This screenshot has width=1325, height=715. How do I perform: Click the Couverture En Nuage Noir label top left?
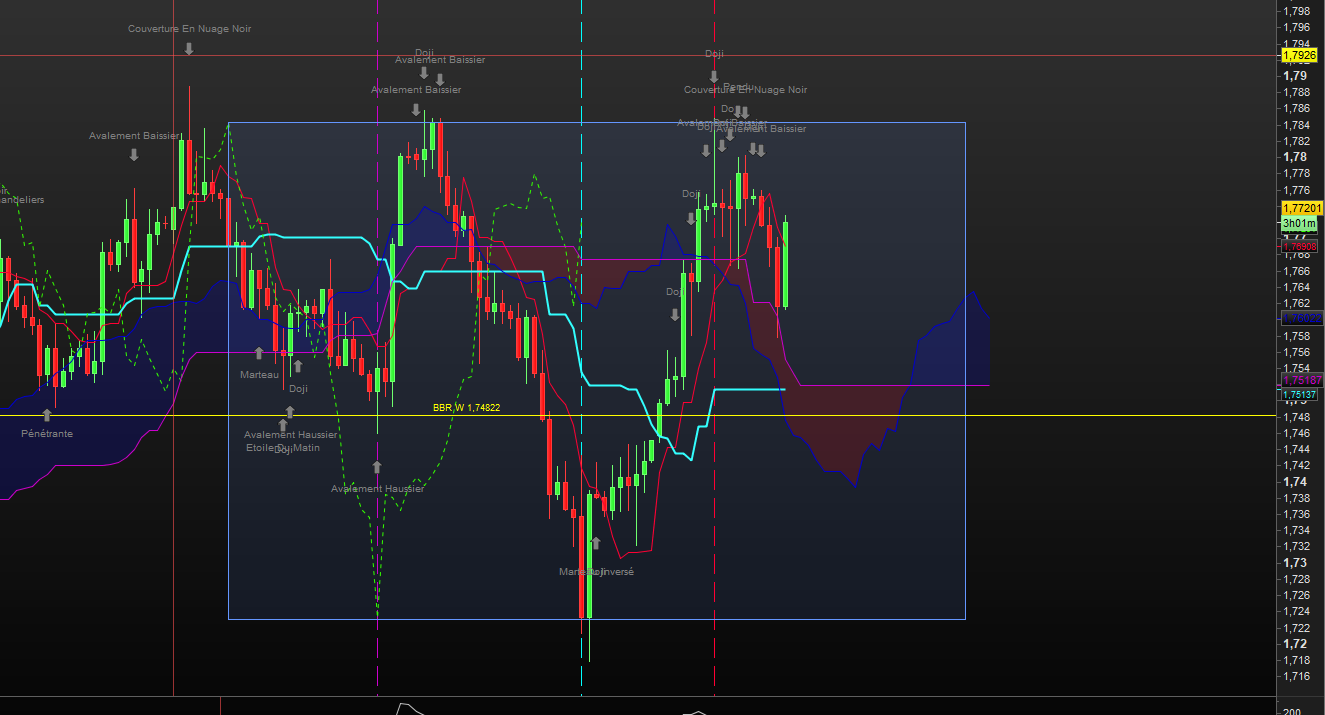[x=189, y=29]
